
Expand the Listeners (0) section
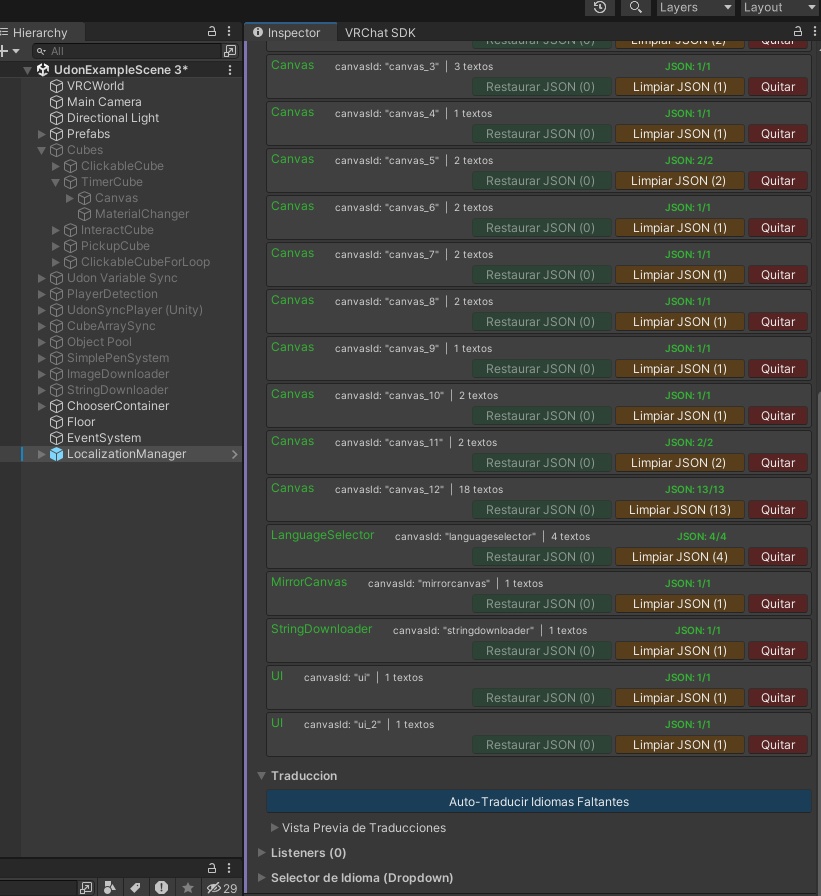pyautogui.click(x=261, y=853)
